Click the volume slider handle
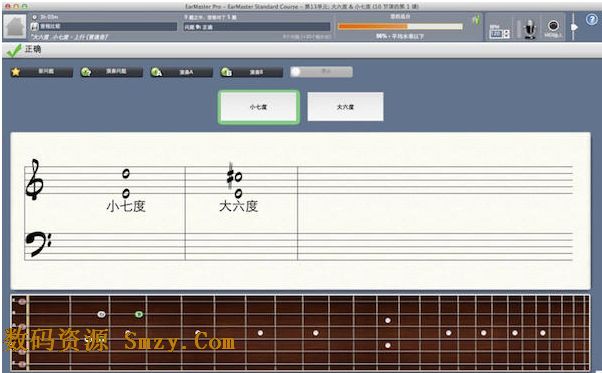The height and width of the screenshot is (373, 602). tap(574, 27)
